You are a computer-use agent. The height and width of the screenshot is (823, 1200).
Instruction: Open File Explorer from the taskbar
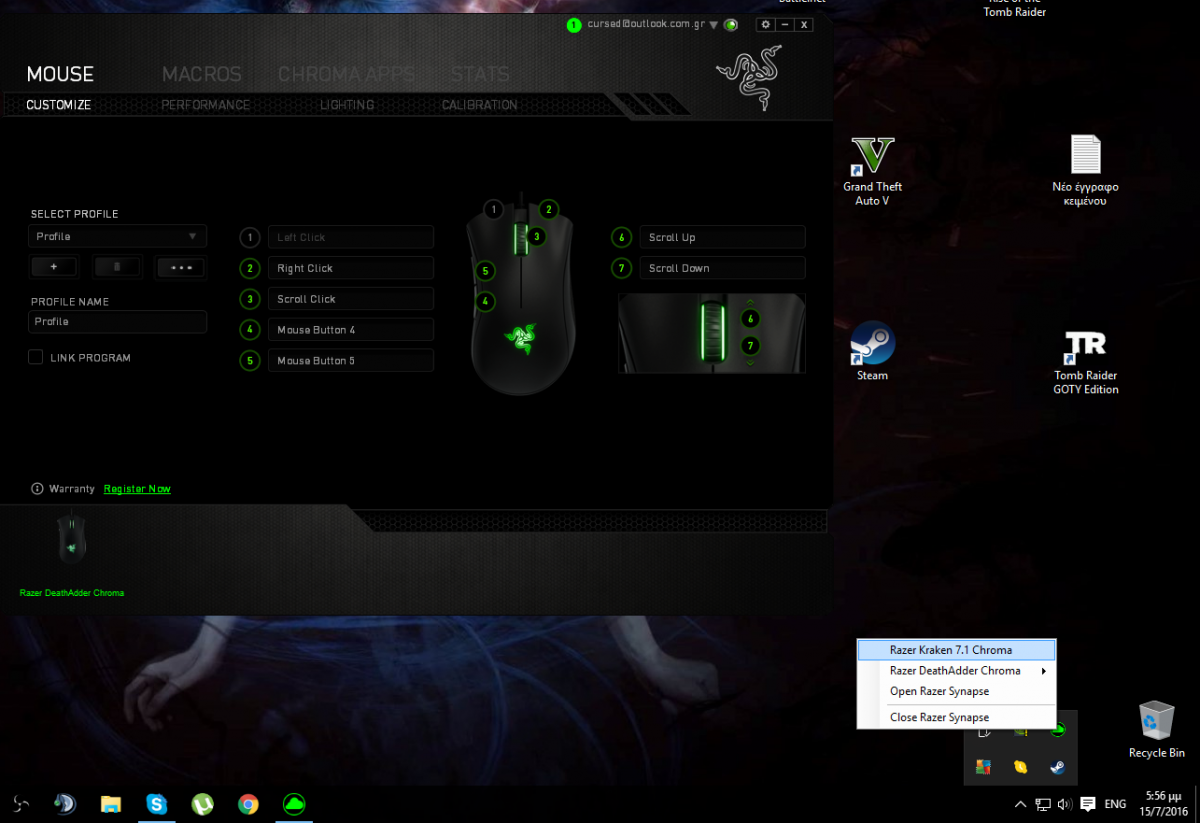tap(111, 803)
